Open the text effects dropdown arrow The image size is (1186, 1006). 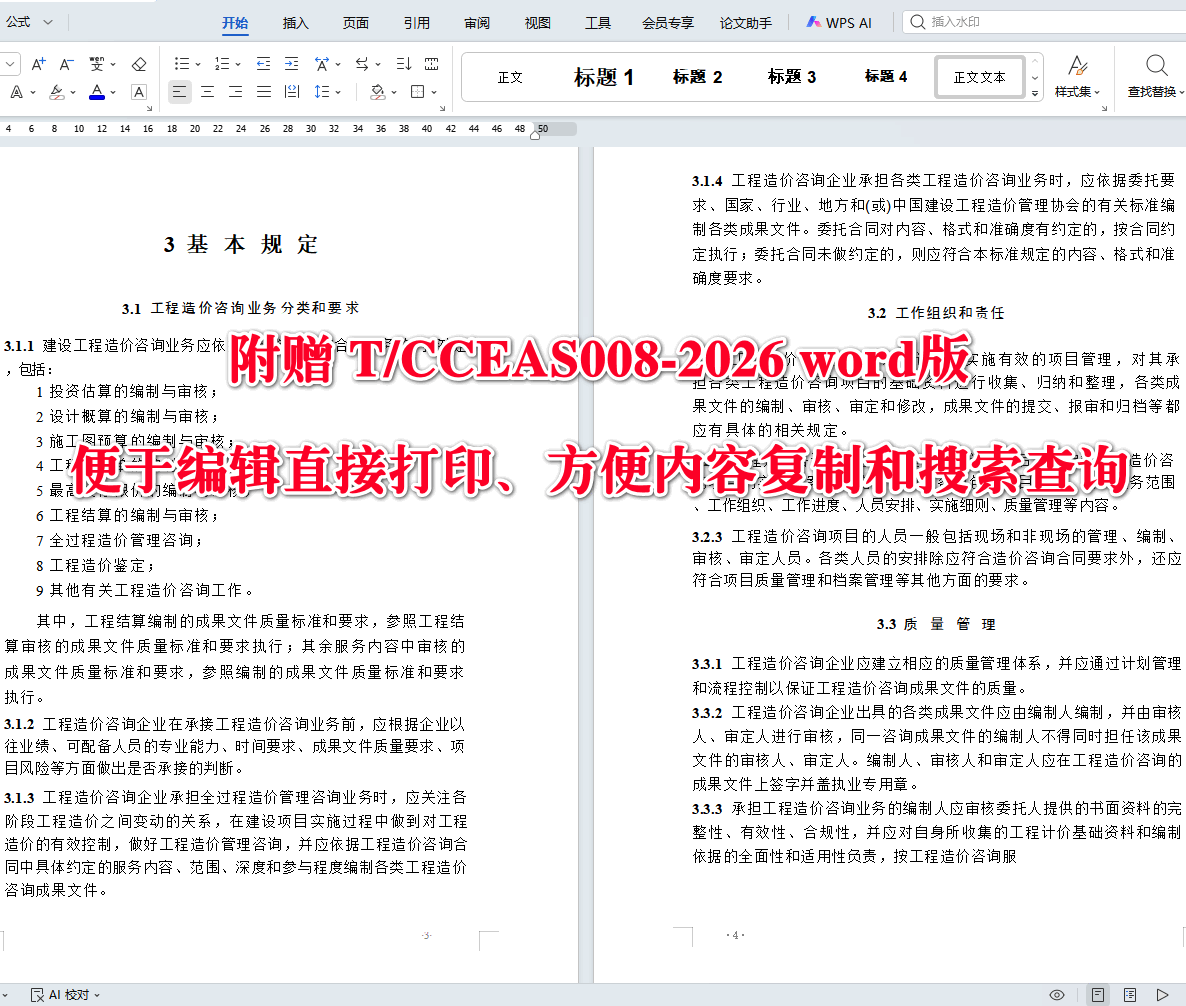(x=33, y=92)
